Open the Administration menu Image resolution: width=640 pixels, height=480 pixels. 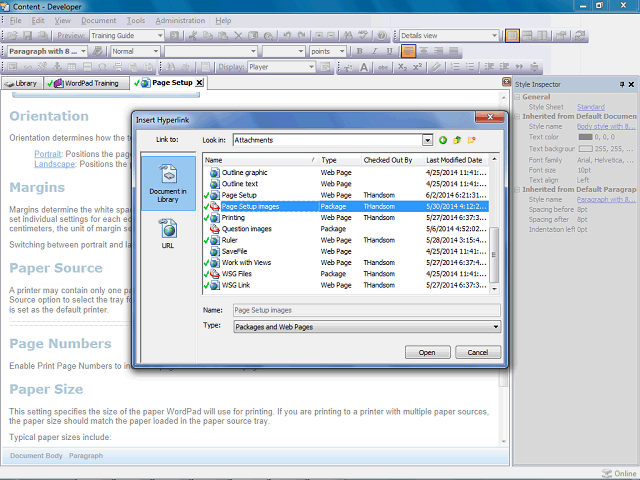tap(180, 20)
